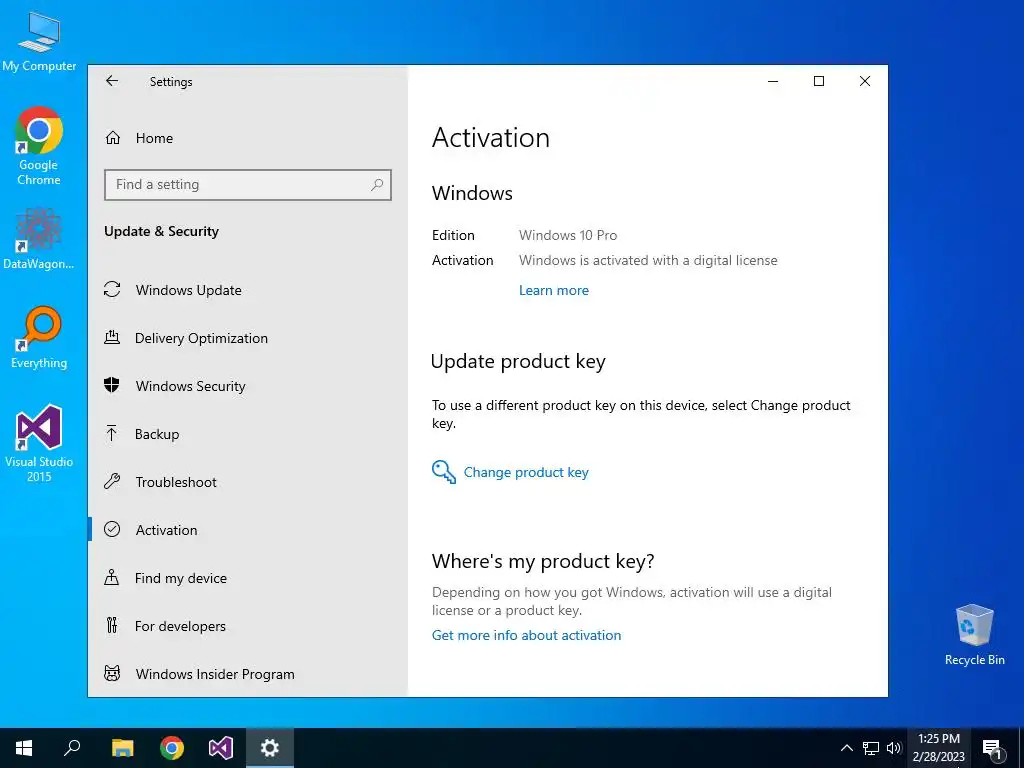Click Settings gear on taskbar
Screen dimensions: 1024x768
[x=270, y=748]
